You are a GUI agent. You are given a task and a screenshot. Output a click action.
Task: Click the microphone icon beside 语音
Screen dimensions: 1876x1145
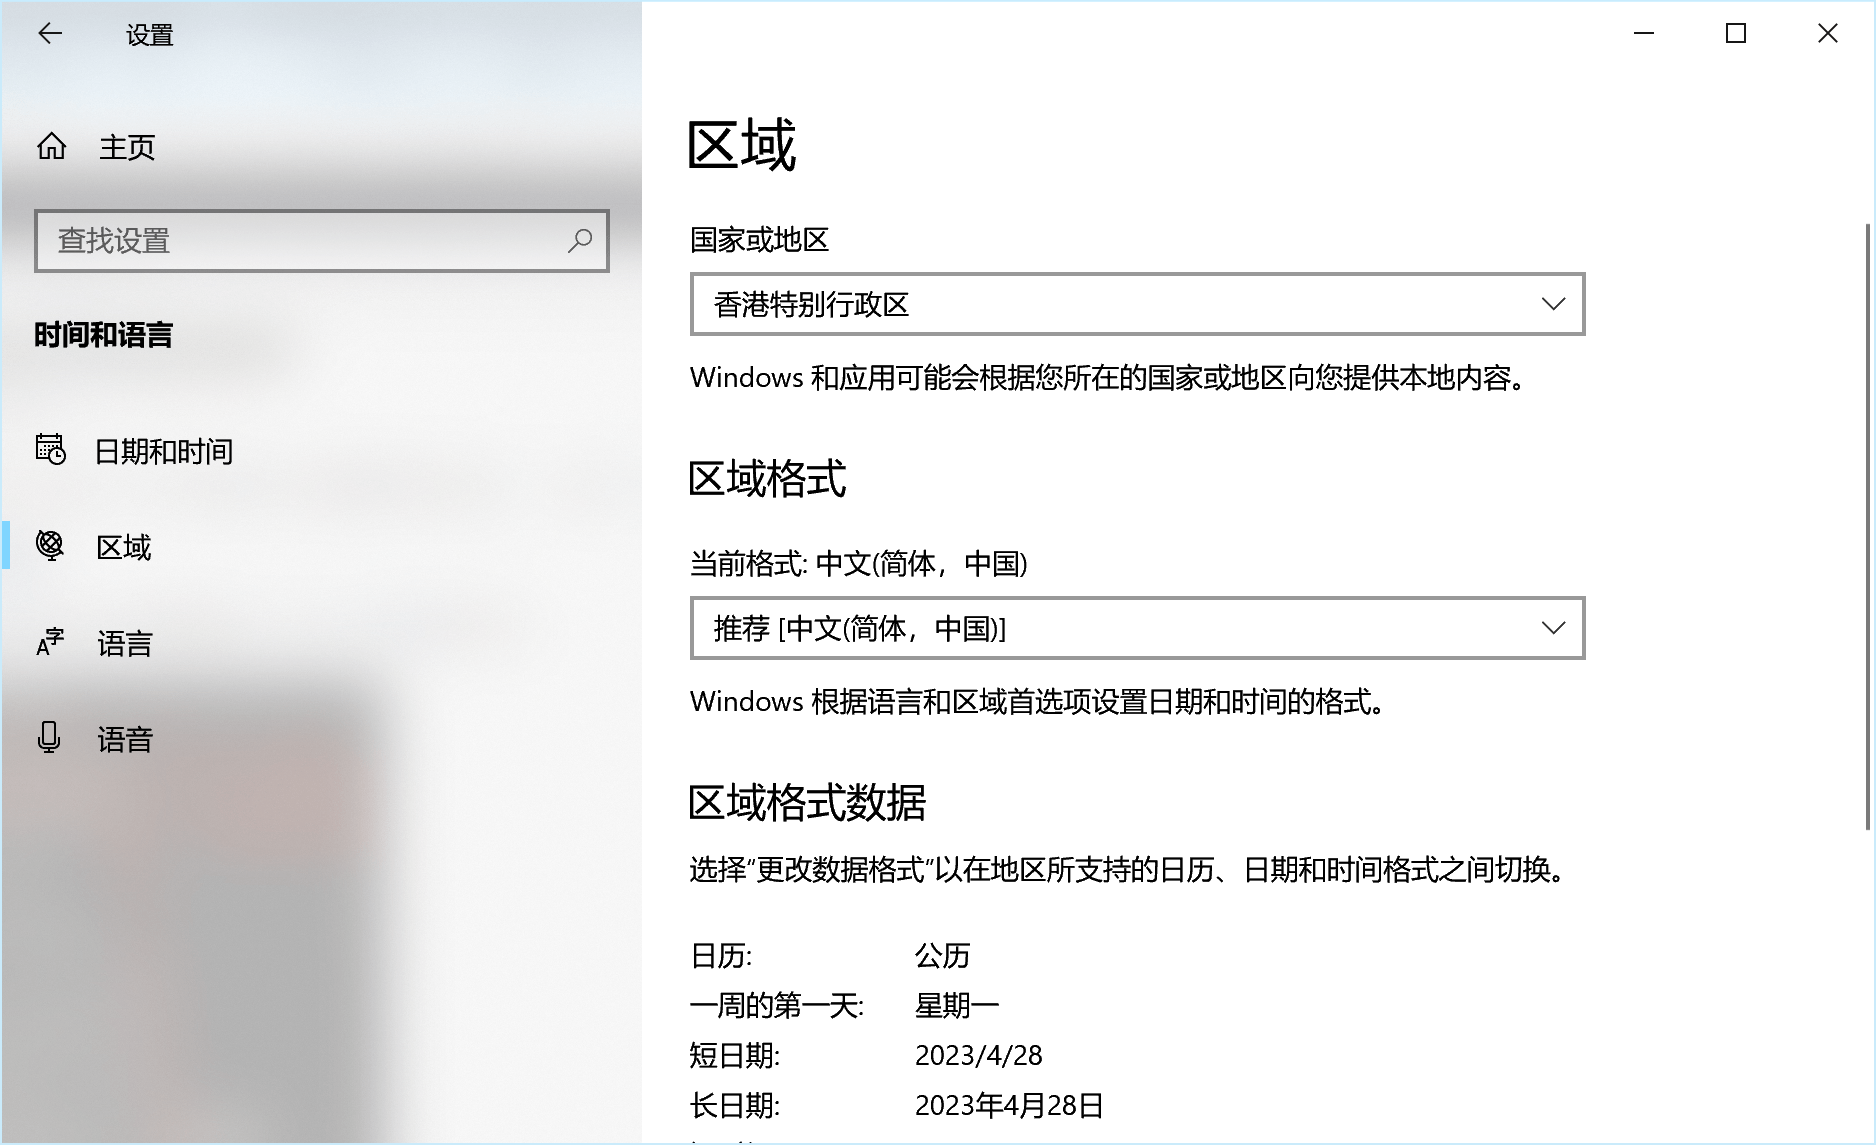point(50,739)
